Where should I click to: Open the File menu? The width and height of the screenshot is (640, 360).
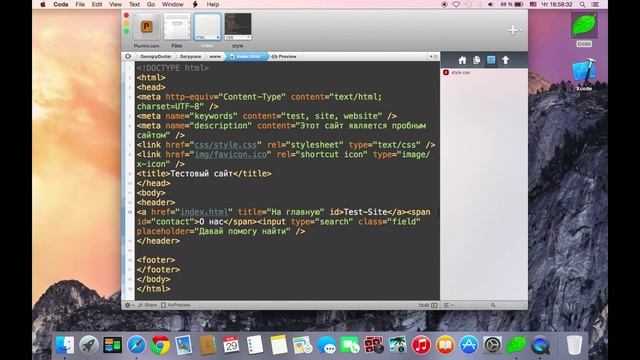point(80,4)
